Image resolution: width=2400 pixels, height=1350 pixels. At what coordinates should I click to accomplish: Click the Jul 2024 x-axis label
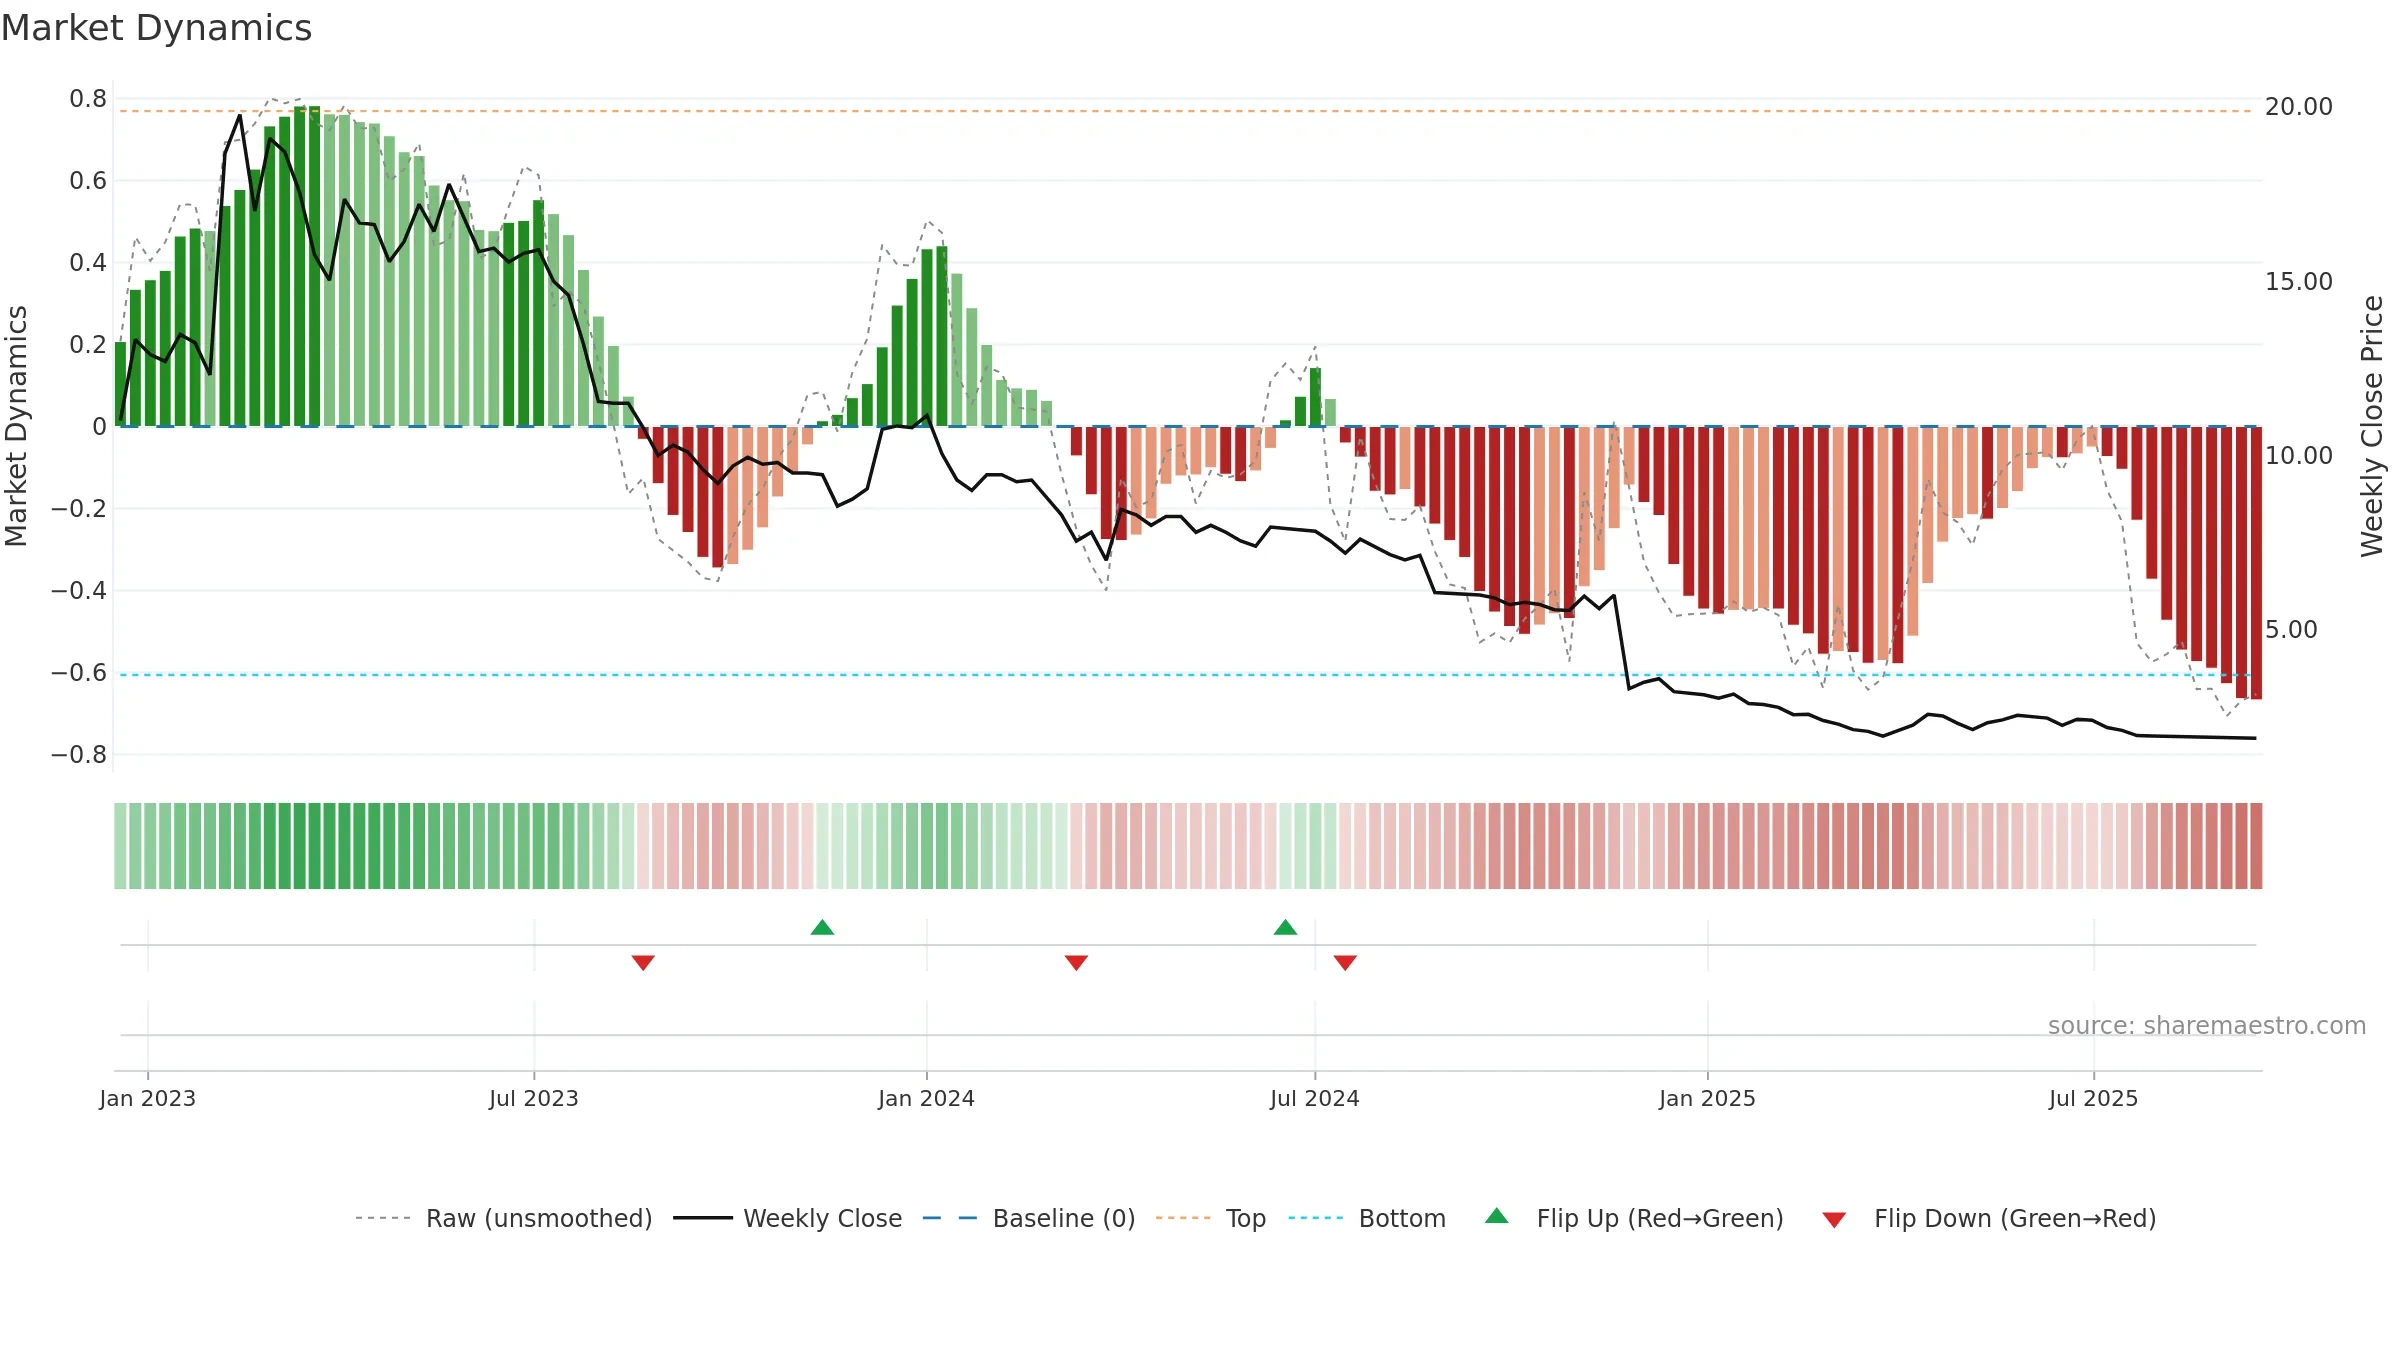pos(1315,1098)
